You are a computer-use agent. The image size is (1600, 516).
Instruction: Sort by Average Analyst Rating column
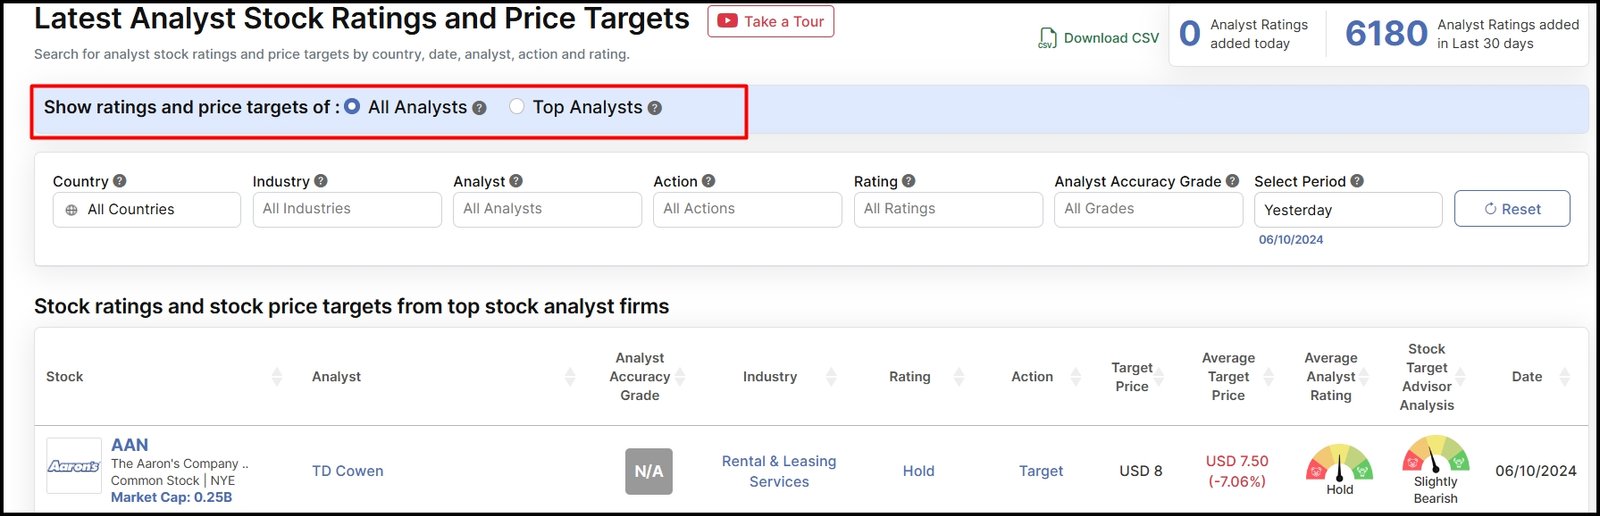coord(1363,377)
